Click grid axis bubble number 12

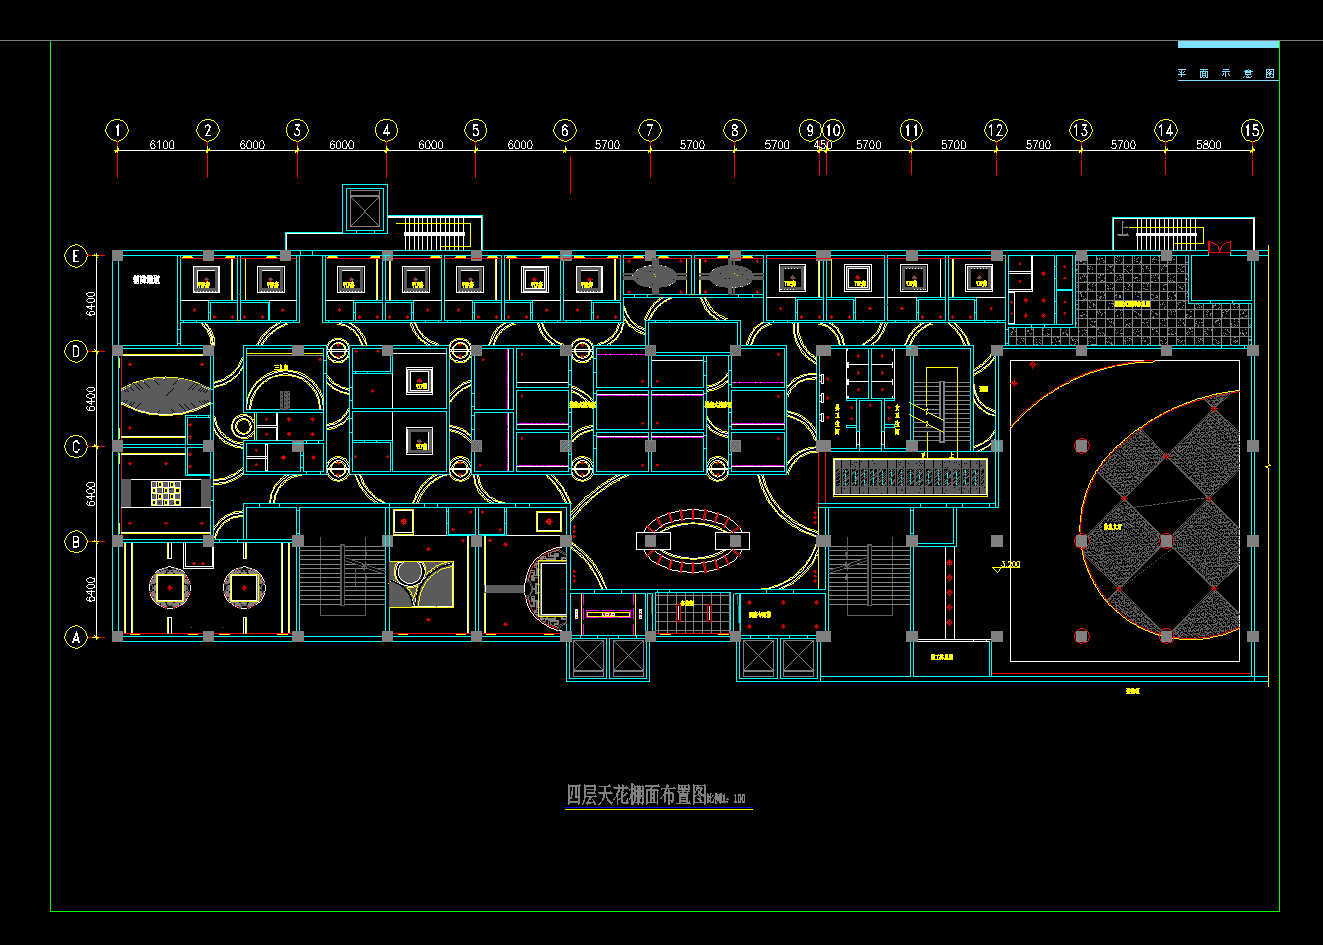(996, 130)
